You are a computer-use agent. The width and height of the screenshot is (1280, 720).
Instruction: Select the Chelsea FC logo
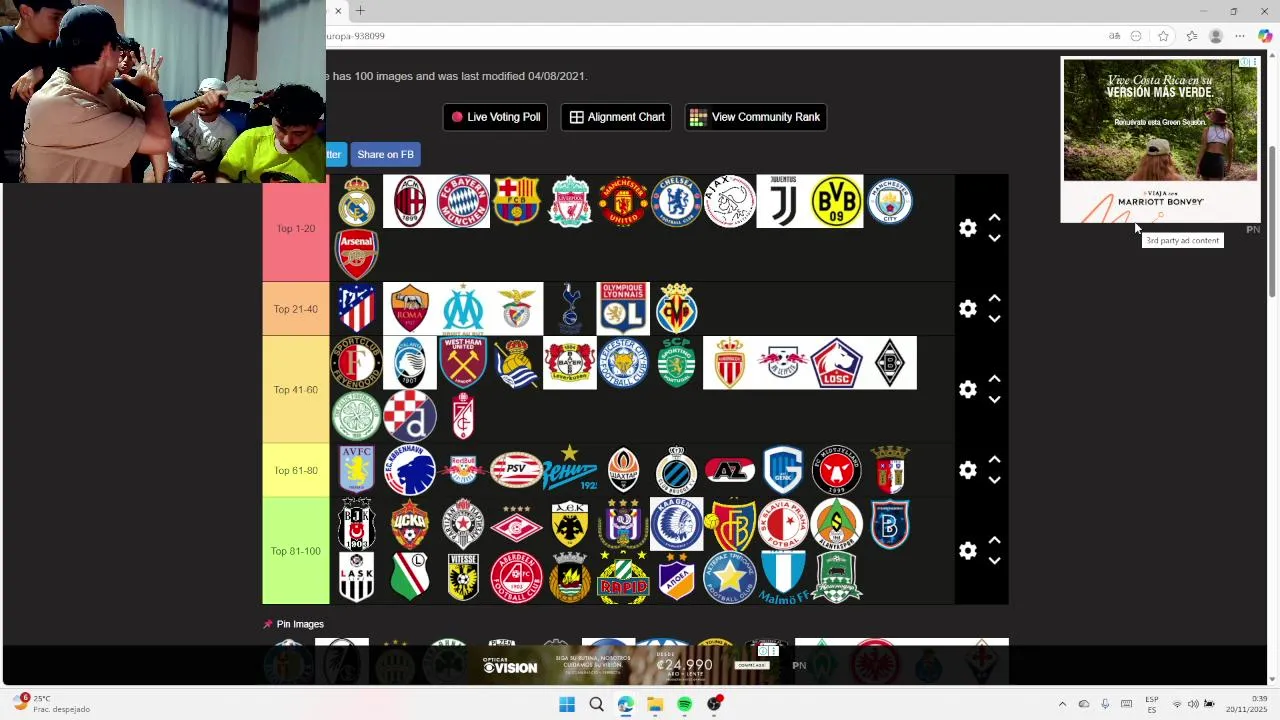pos(676,201)
